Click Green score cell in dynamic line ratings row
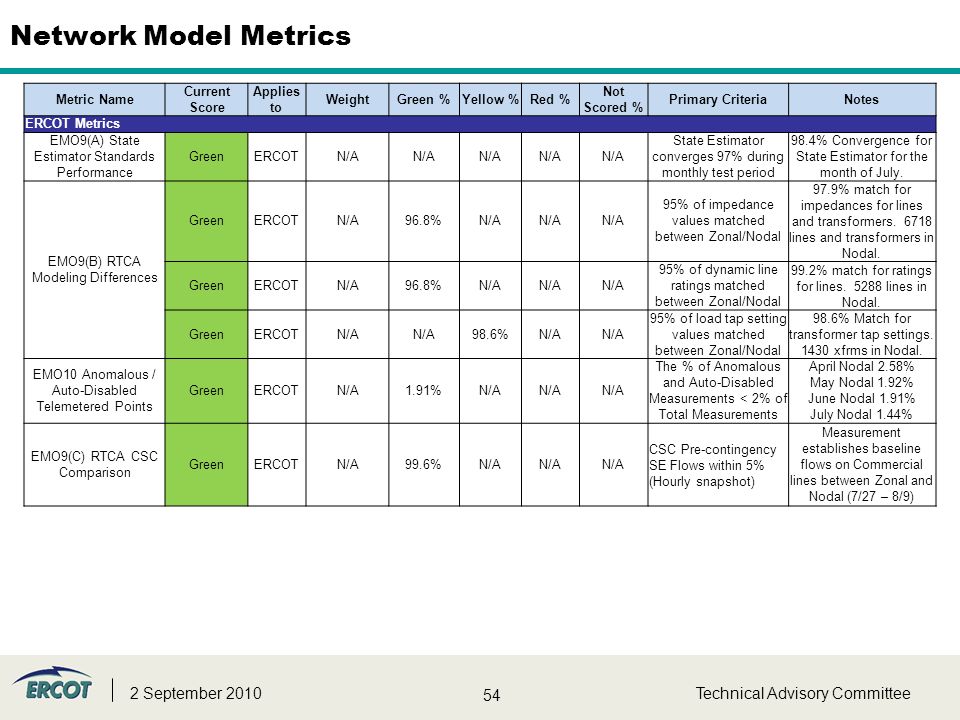This screenshot has height=720, width=960. pyautogui.click(x=206, y=285)
